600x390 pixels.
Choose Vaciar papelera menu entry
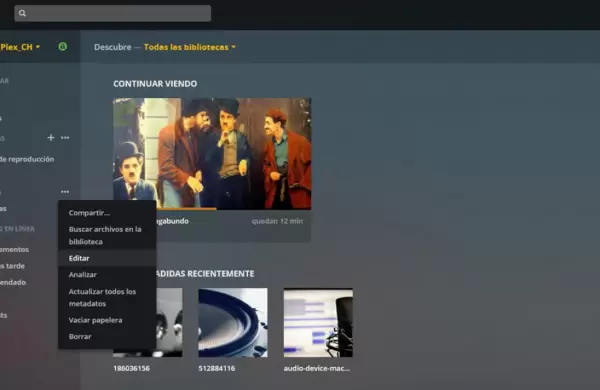(107, 320)
